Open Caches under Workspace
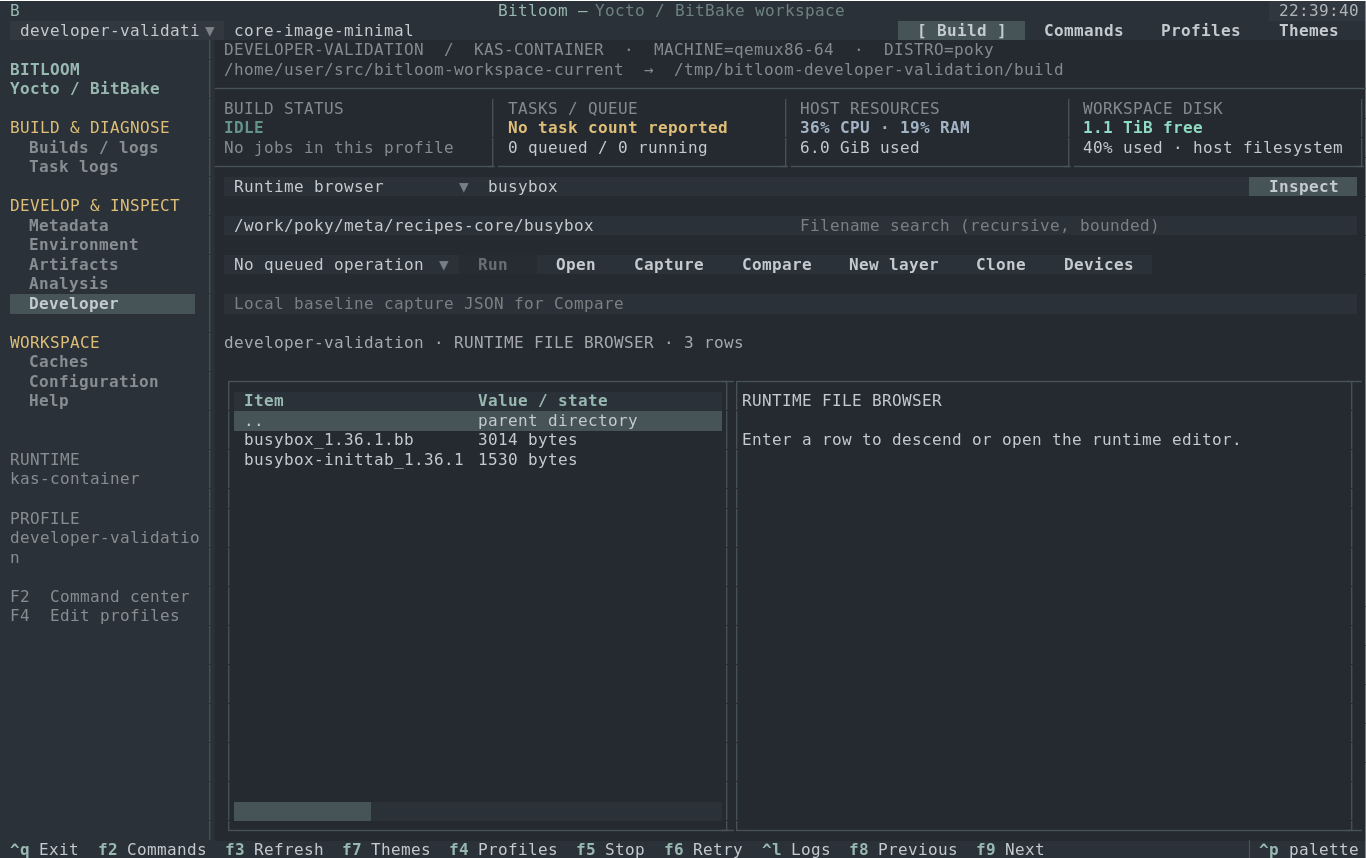1366x858 pixels. pyautogui.click(x=58, y=361)
